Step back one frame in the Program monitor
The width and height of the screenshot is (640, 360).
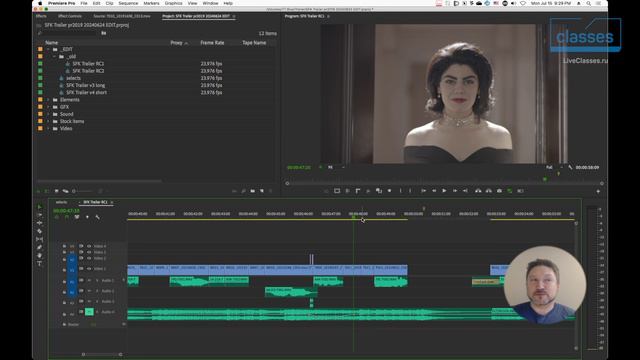[x=434, y=191]
